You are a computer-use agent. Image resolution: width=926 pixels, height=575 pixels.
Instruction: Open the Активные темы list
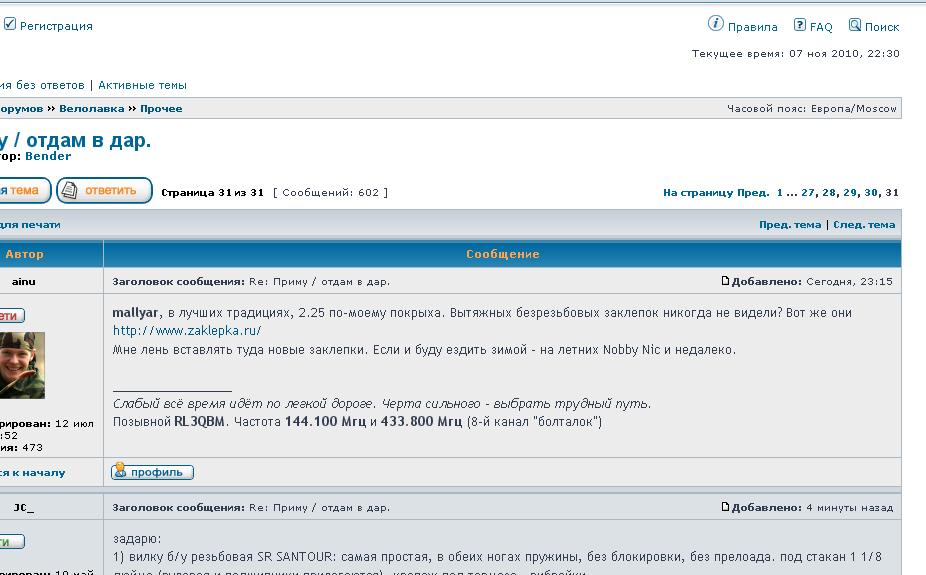pos(142,86)
